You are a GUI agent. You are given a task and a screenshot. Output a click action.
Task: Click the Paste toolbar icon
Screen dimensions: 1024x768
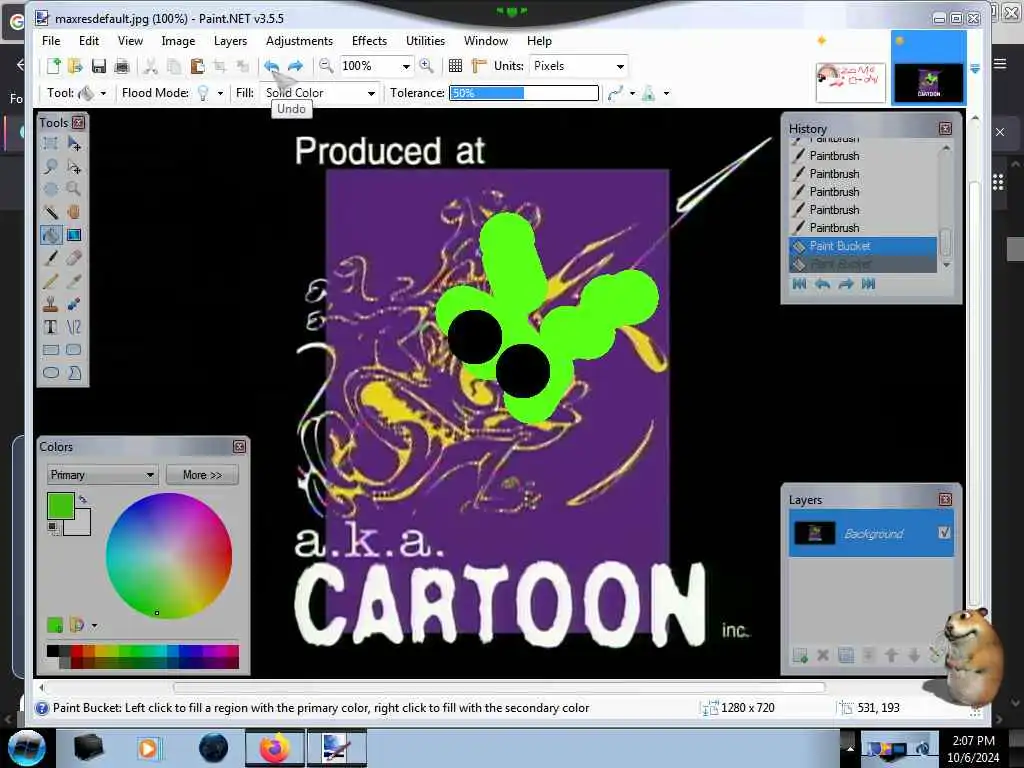click(x=197, y=66)
